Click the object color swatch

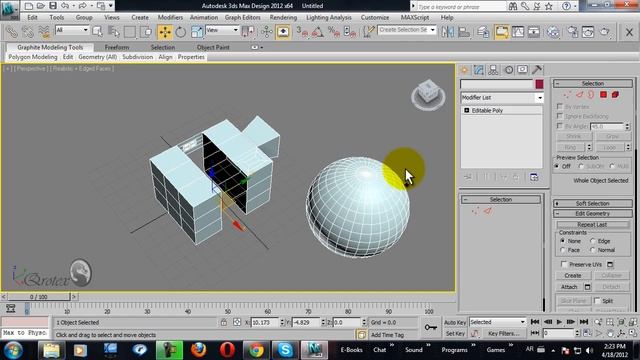(539, 84)
